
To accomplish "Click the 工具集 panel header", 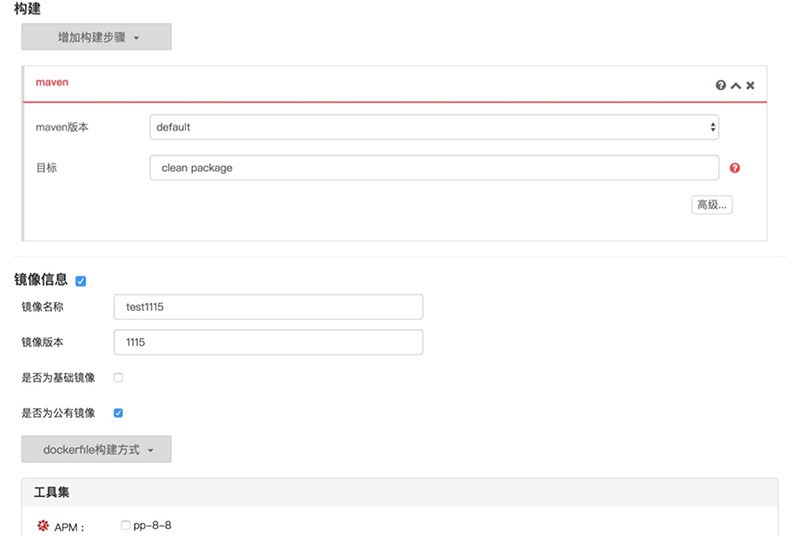I will tap(400, 492).
